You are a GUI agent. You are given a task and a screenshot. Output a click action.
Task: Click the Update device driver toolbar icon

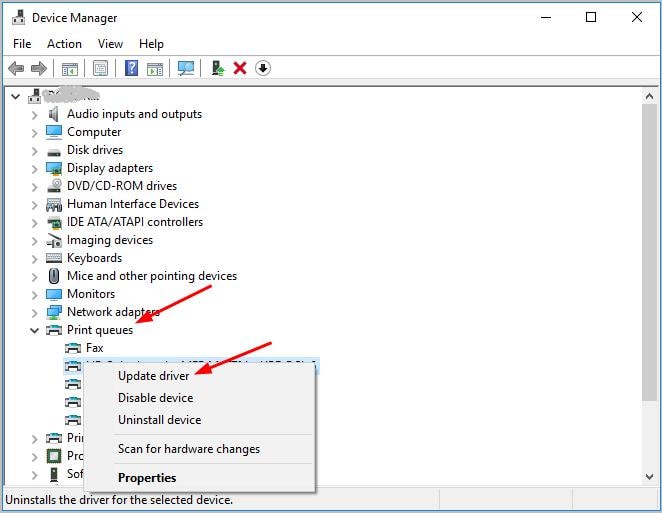pos(218,68)
